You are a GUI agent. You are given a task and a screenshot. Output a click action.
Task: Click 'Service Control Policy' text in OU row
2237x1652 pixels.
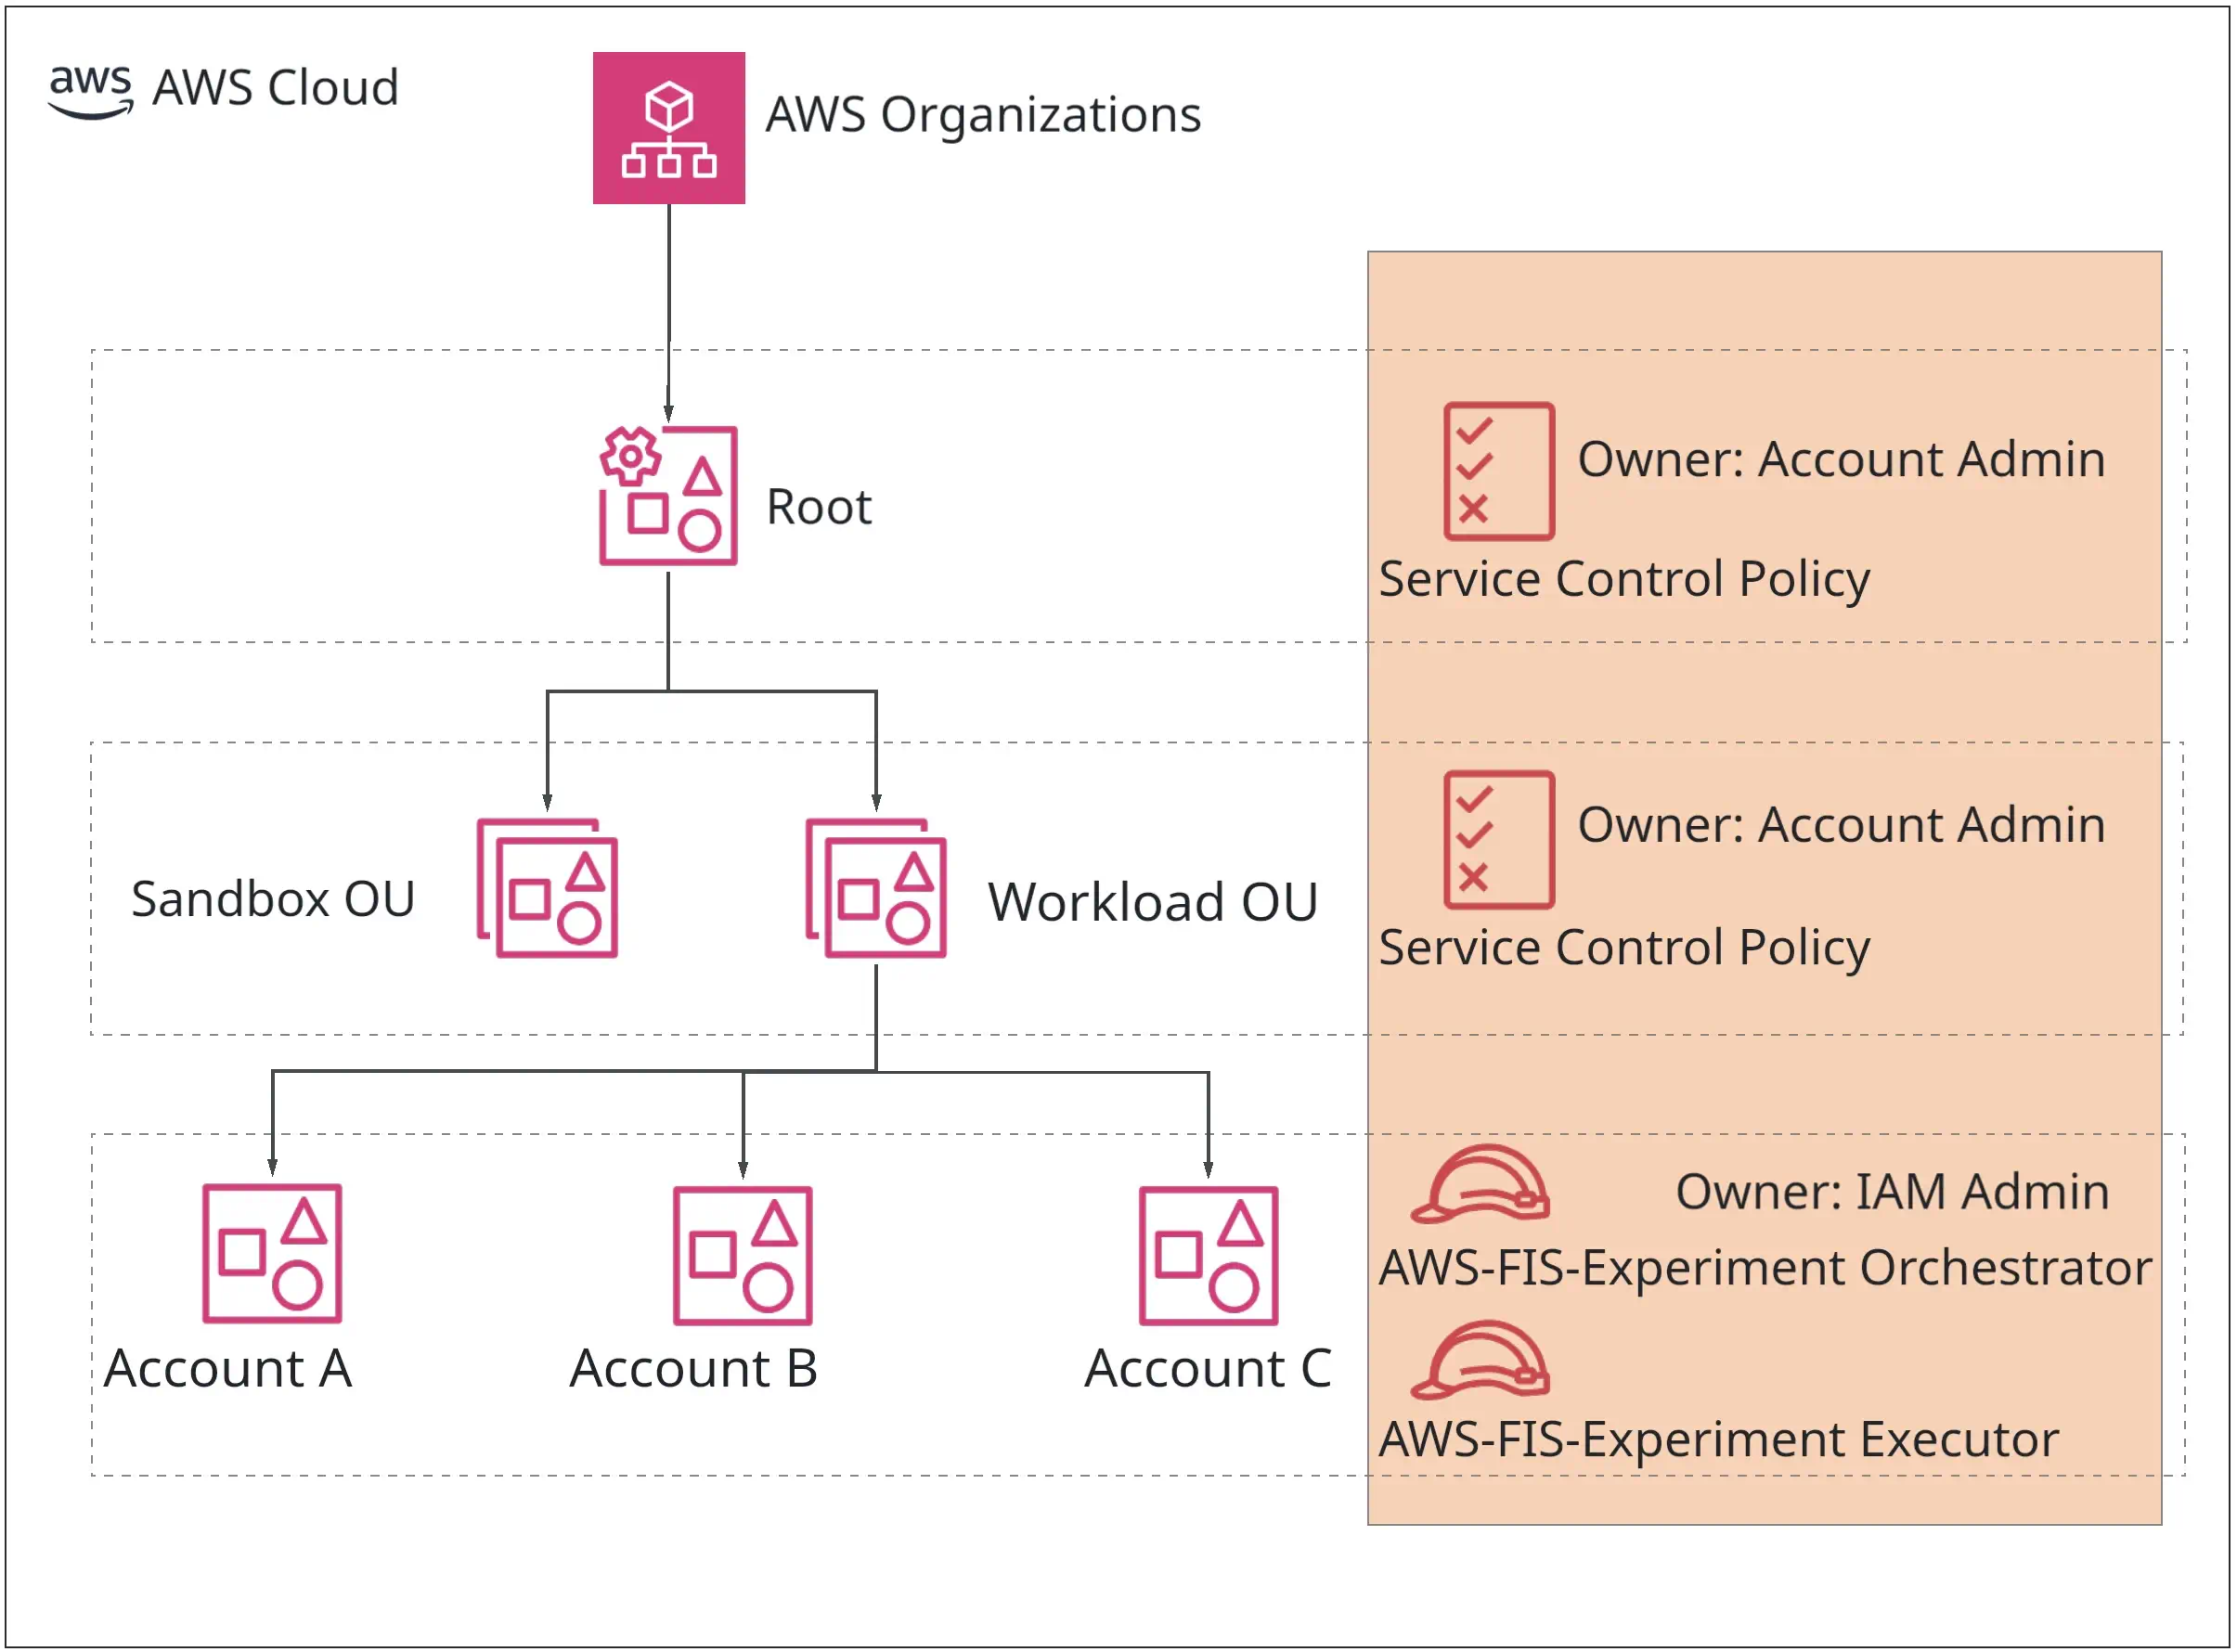click(1625, 948)
